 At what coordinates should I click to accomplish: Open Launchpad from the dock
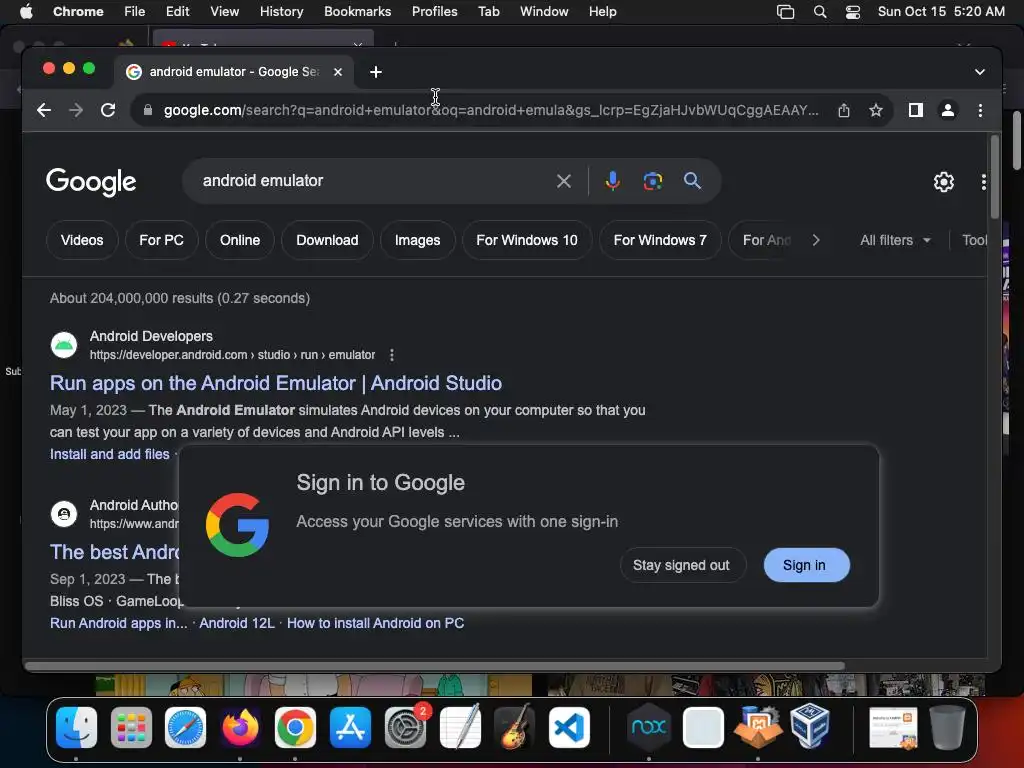point(131,727)
